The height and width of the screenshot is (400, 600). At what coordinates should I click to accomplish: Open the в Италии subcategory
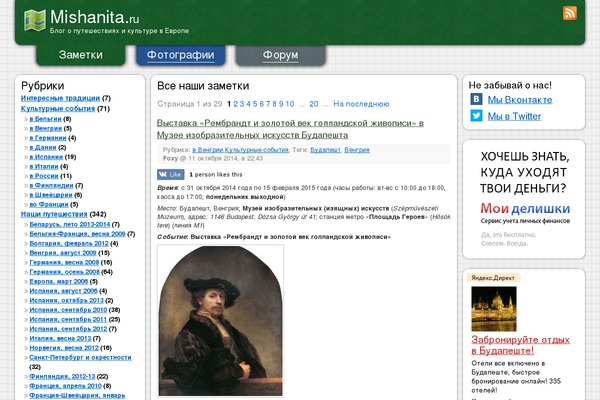pos(44,167)
